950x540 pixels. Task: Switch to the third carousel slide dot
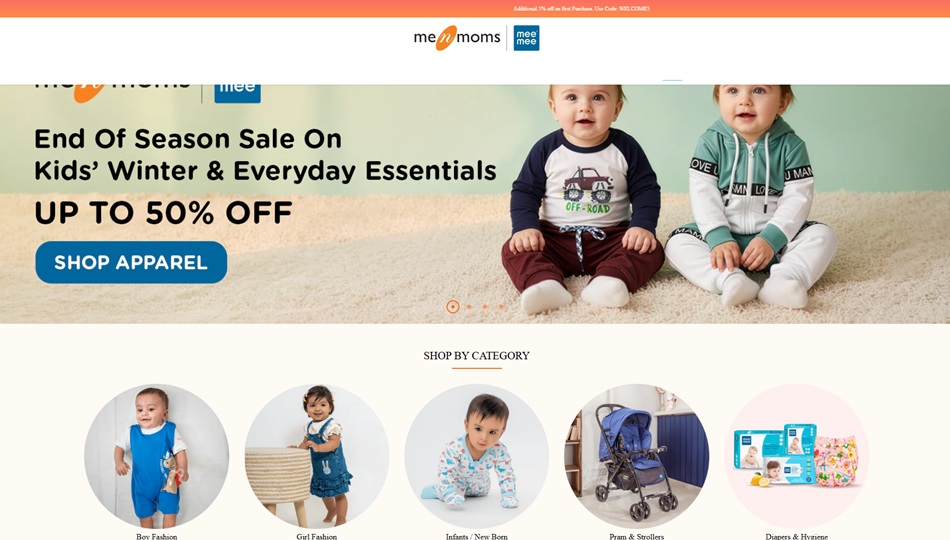pos(485,307)
